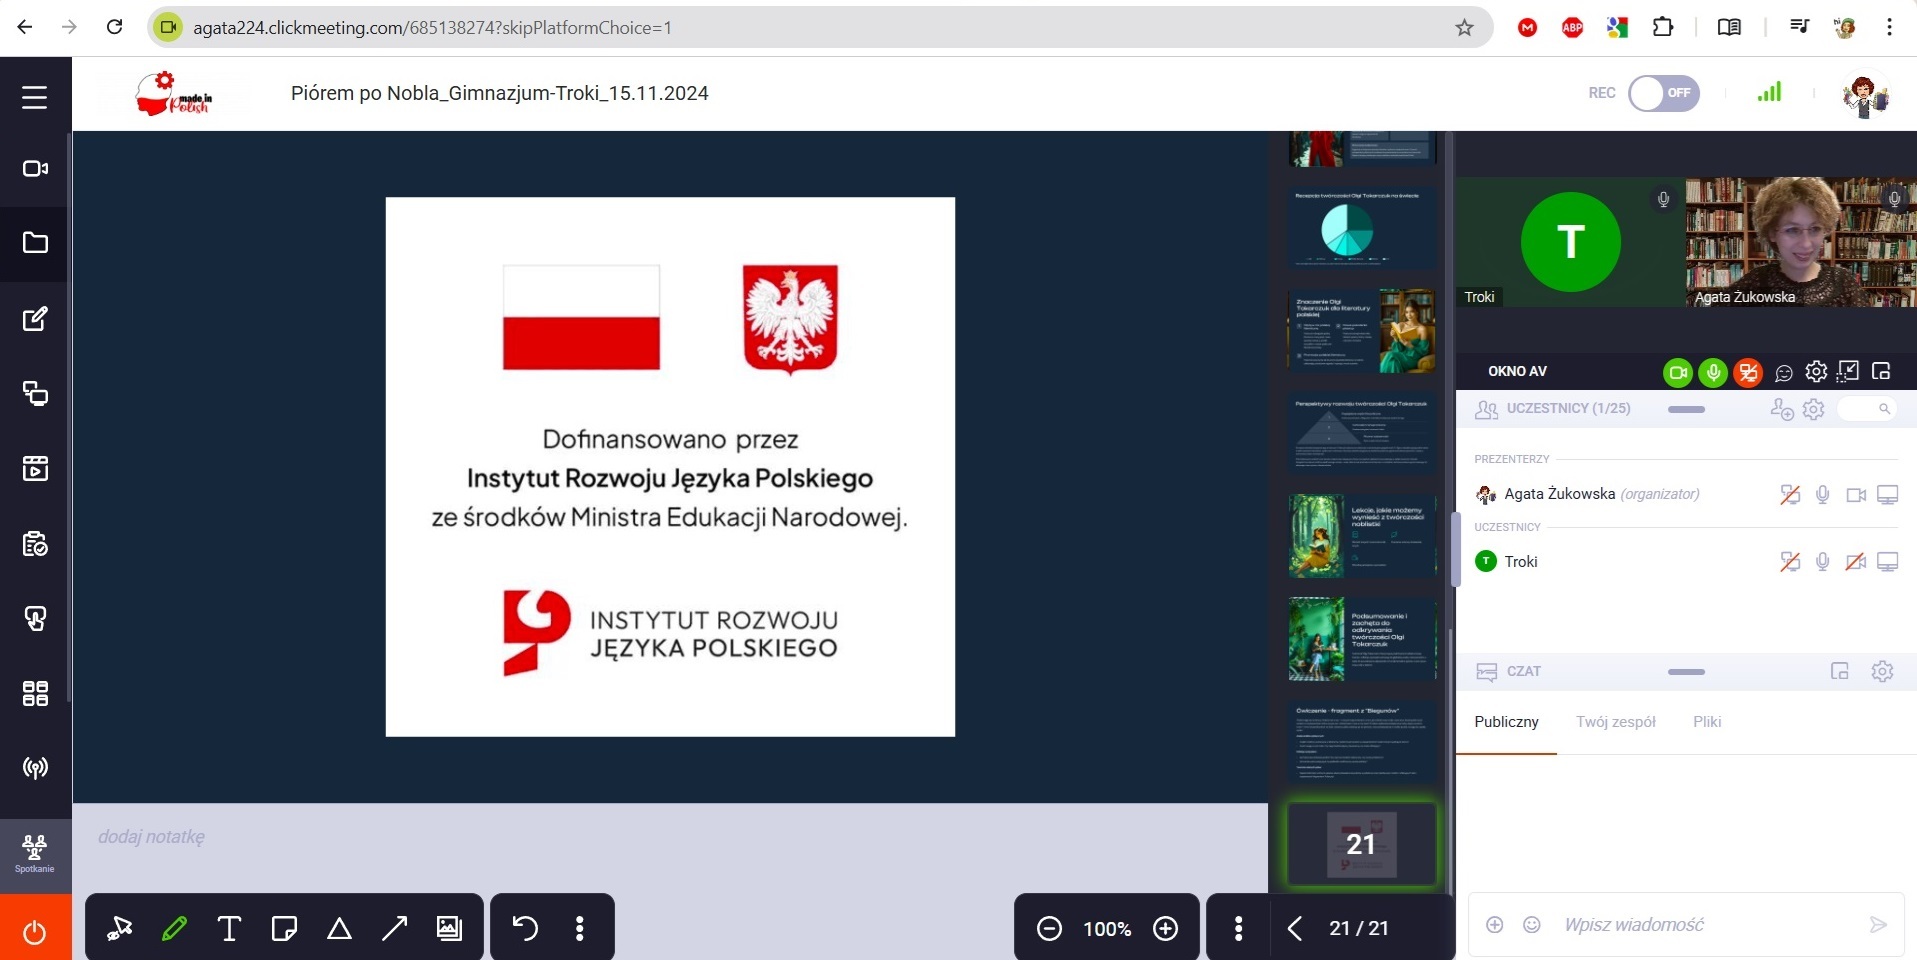Open slide options menu beside page counter
Viewport: 1917px width, 960px height.
coord(1238,929)
